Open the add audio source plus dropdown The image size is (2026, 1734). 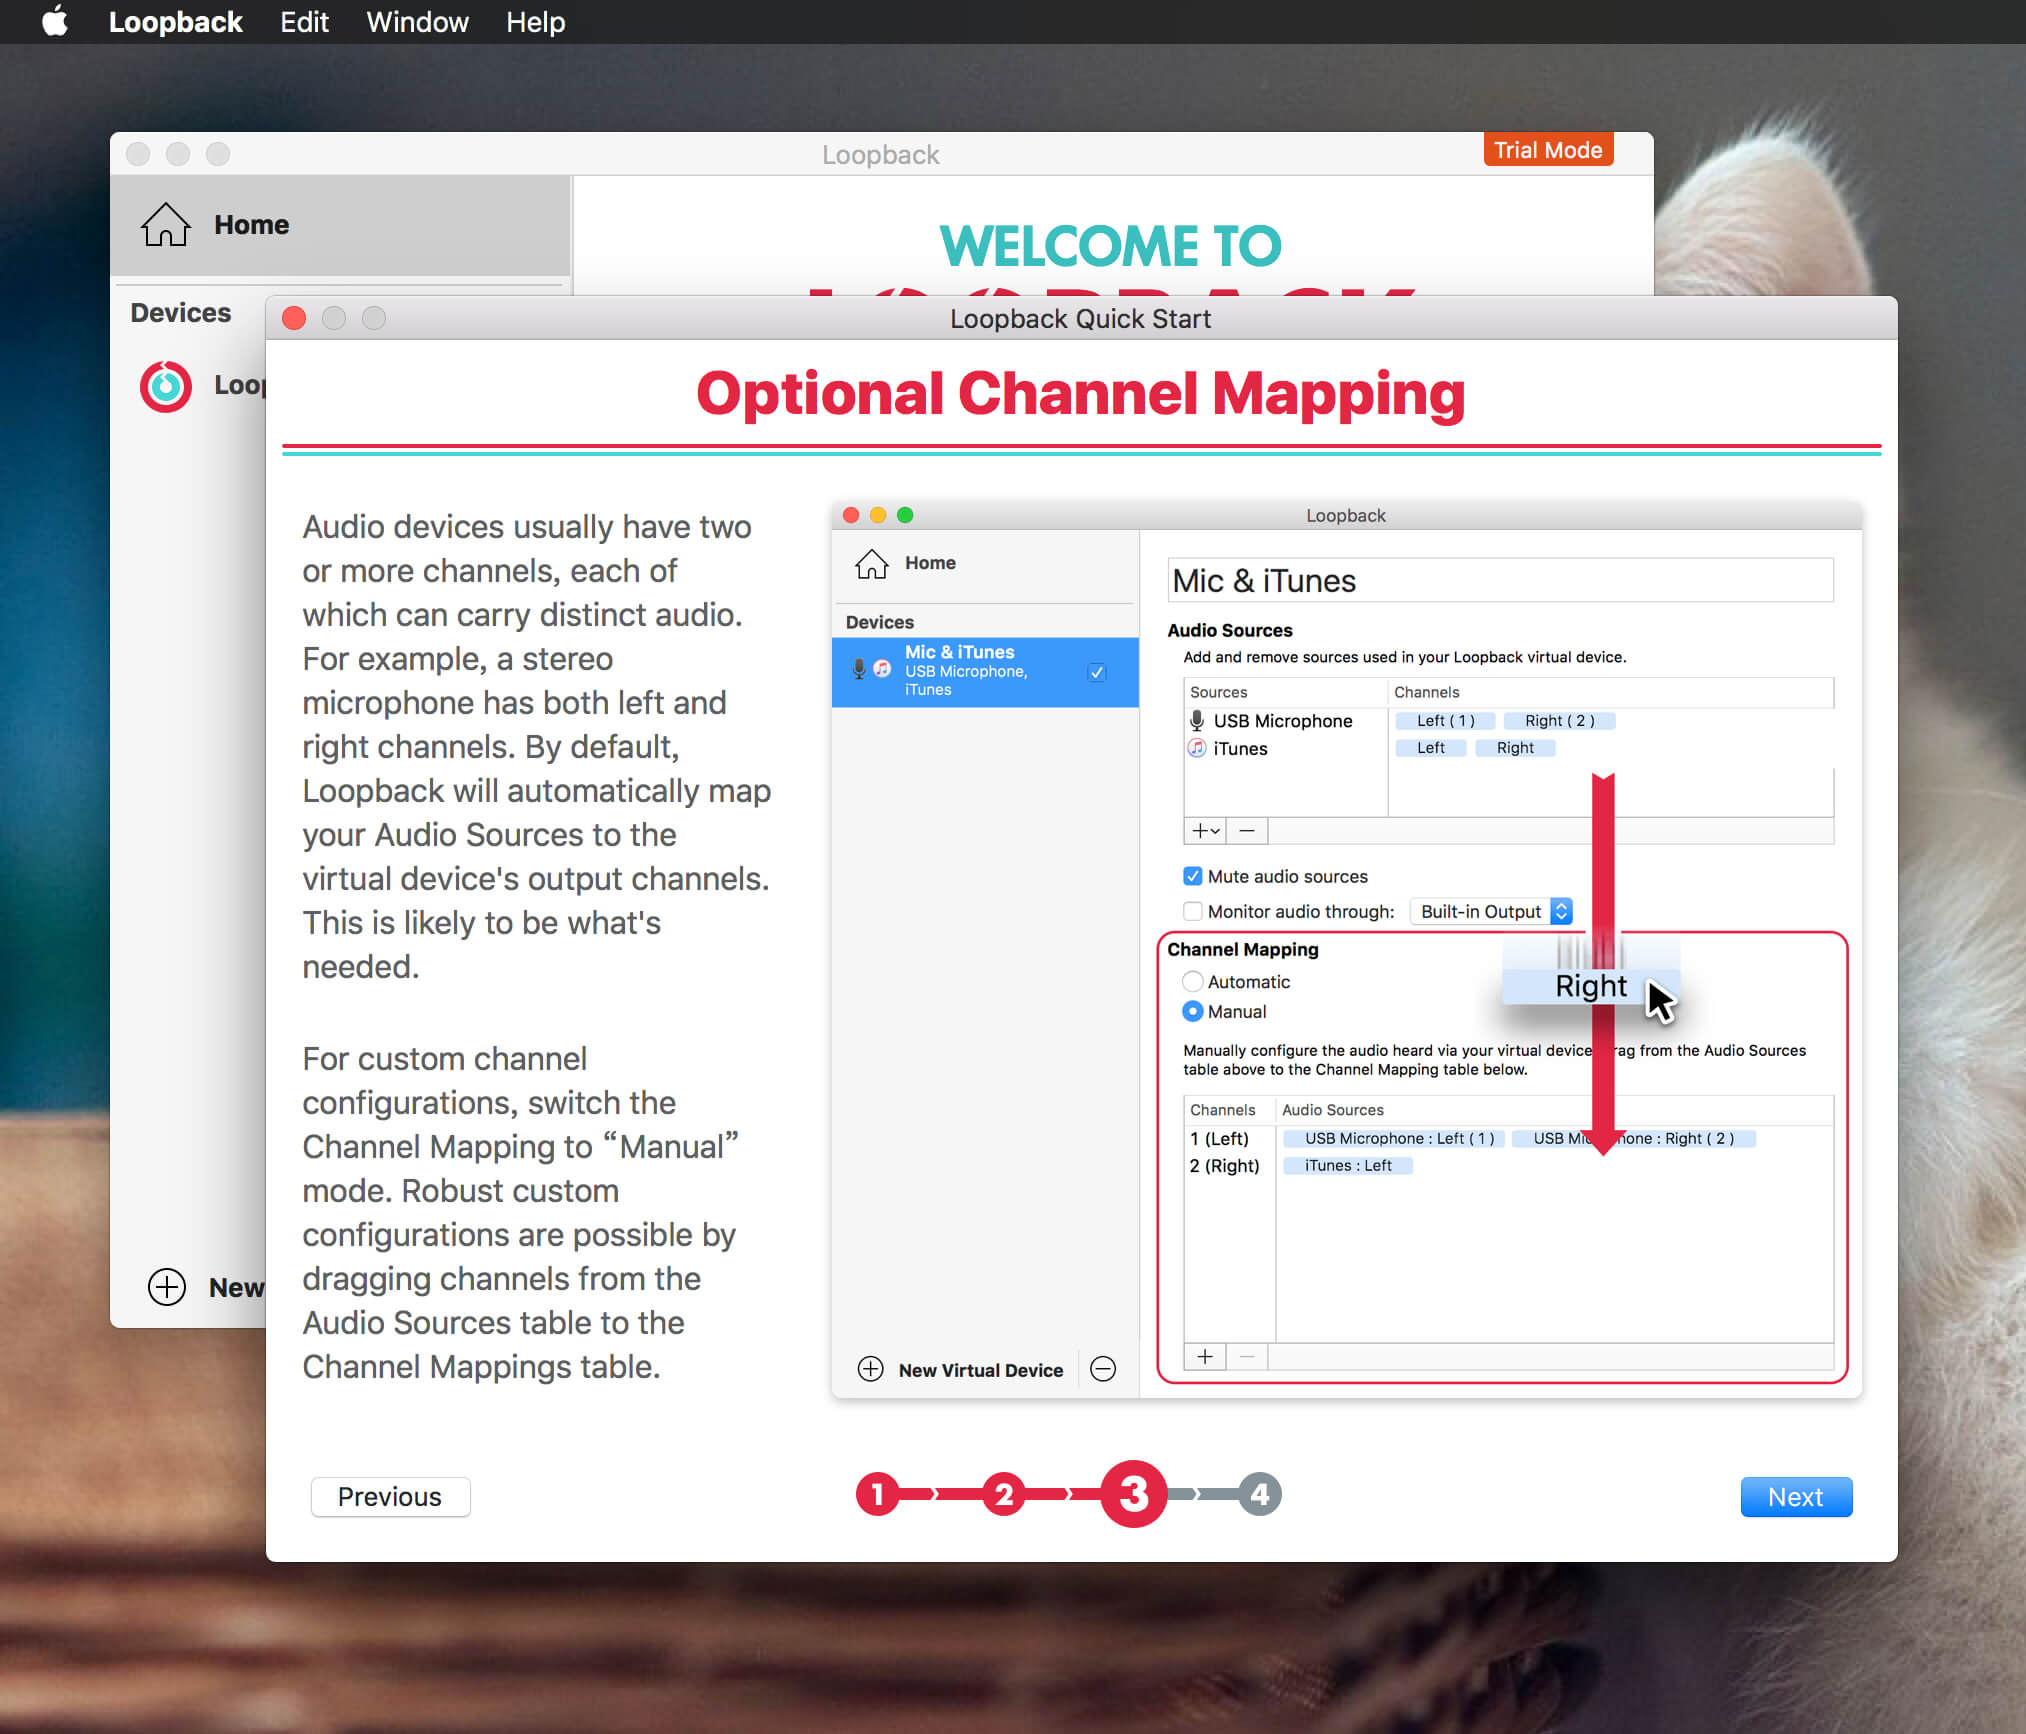pyautogui.click(x=1205, y=831)
